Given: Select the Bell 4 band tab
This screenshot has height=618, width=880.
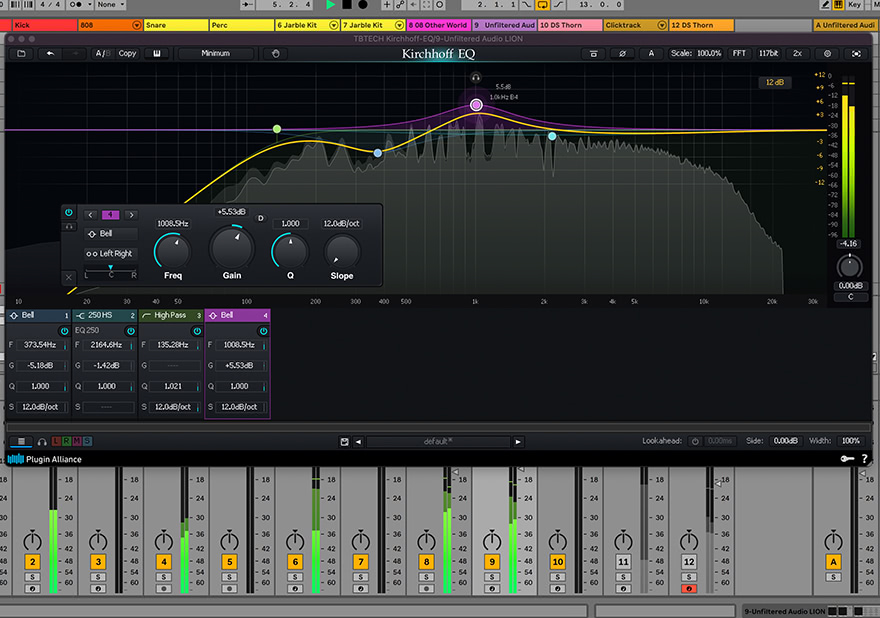Looking at the screenshot, I should (238, 315).
